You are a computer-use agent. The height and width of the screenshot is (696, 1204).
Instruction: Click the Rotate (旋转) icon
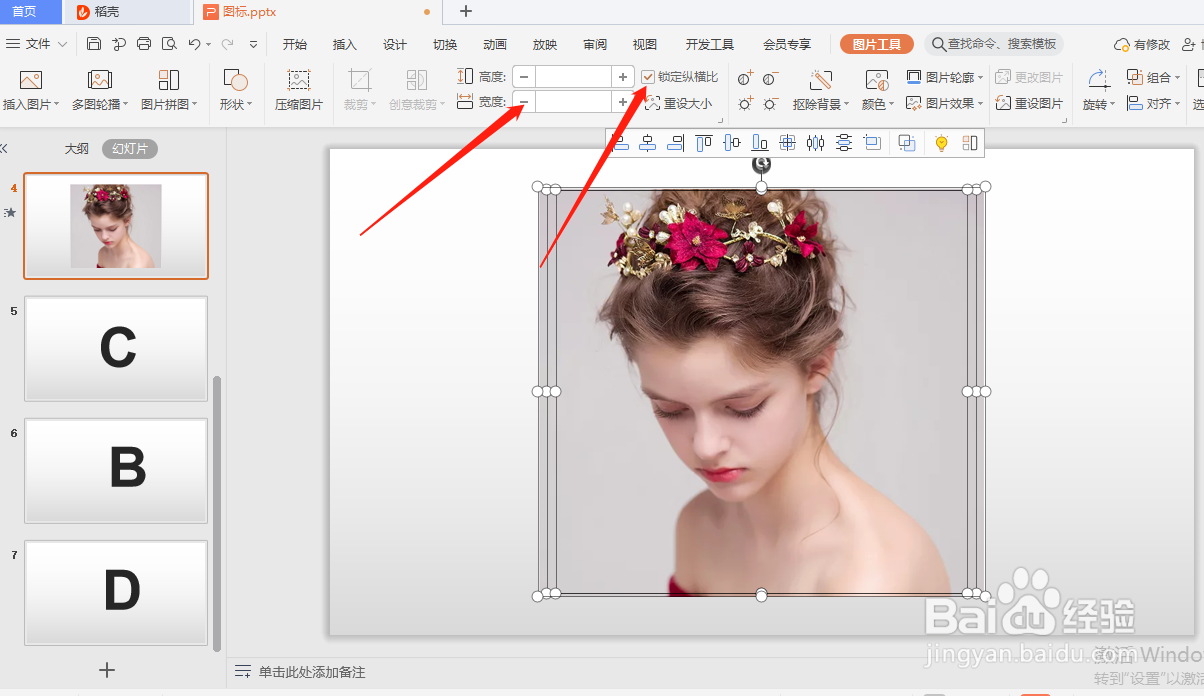tap(1098, 81)
